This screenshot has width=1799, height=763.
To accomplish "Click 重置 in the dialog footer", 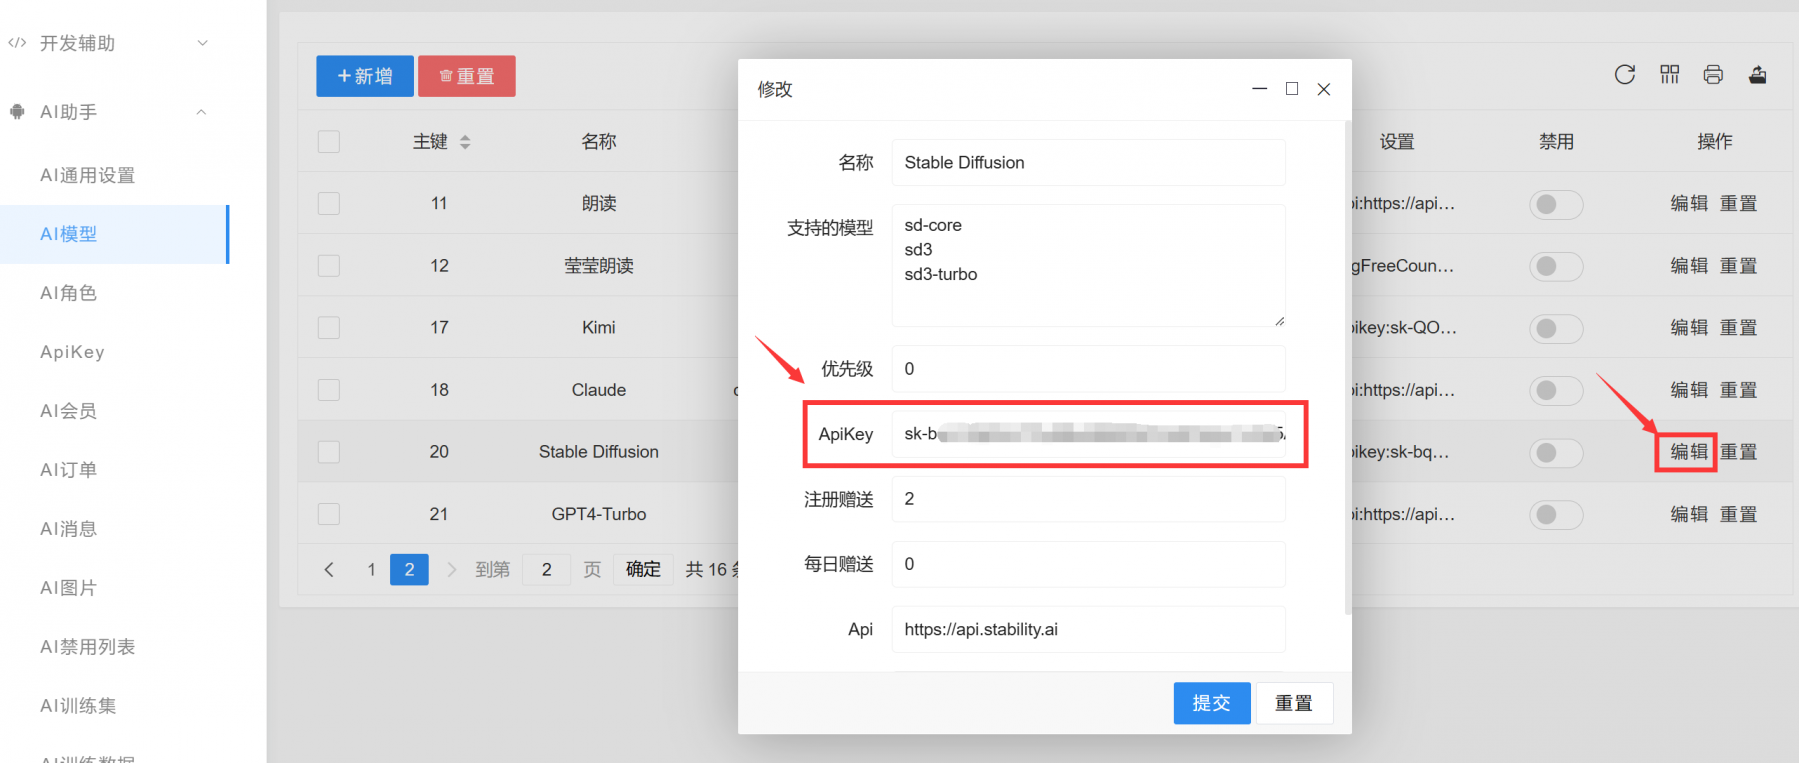I will pos(1294,703).
